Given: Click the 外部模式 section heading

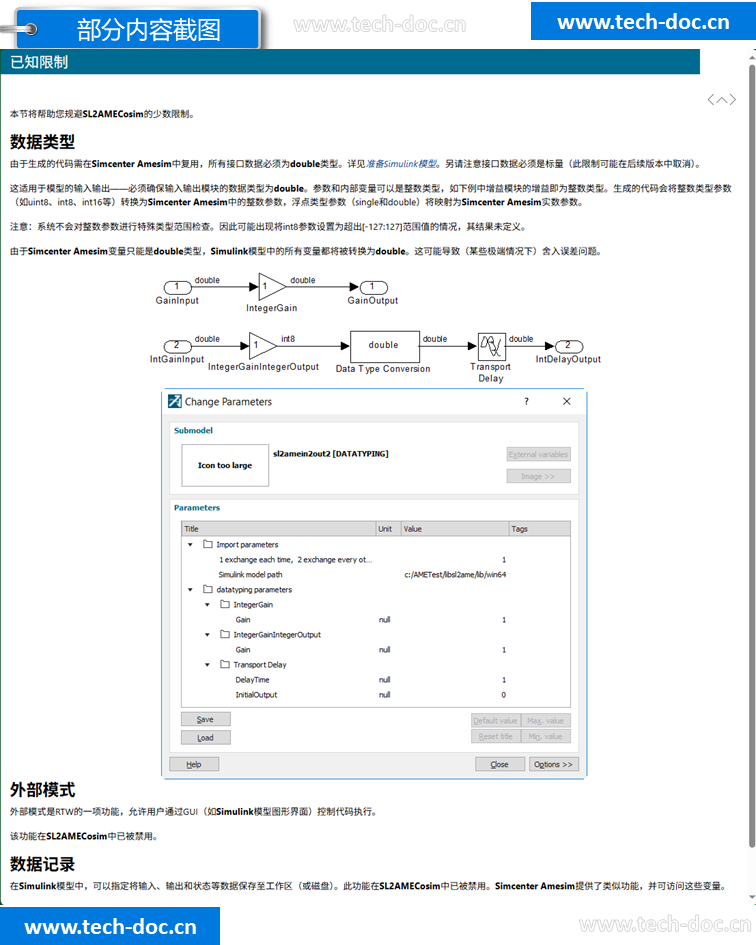Looking at the screenshot, I should tap(42, 790).
